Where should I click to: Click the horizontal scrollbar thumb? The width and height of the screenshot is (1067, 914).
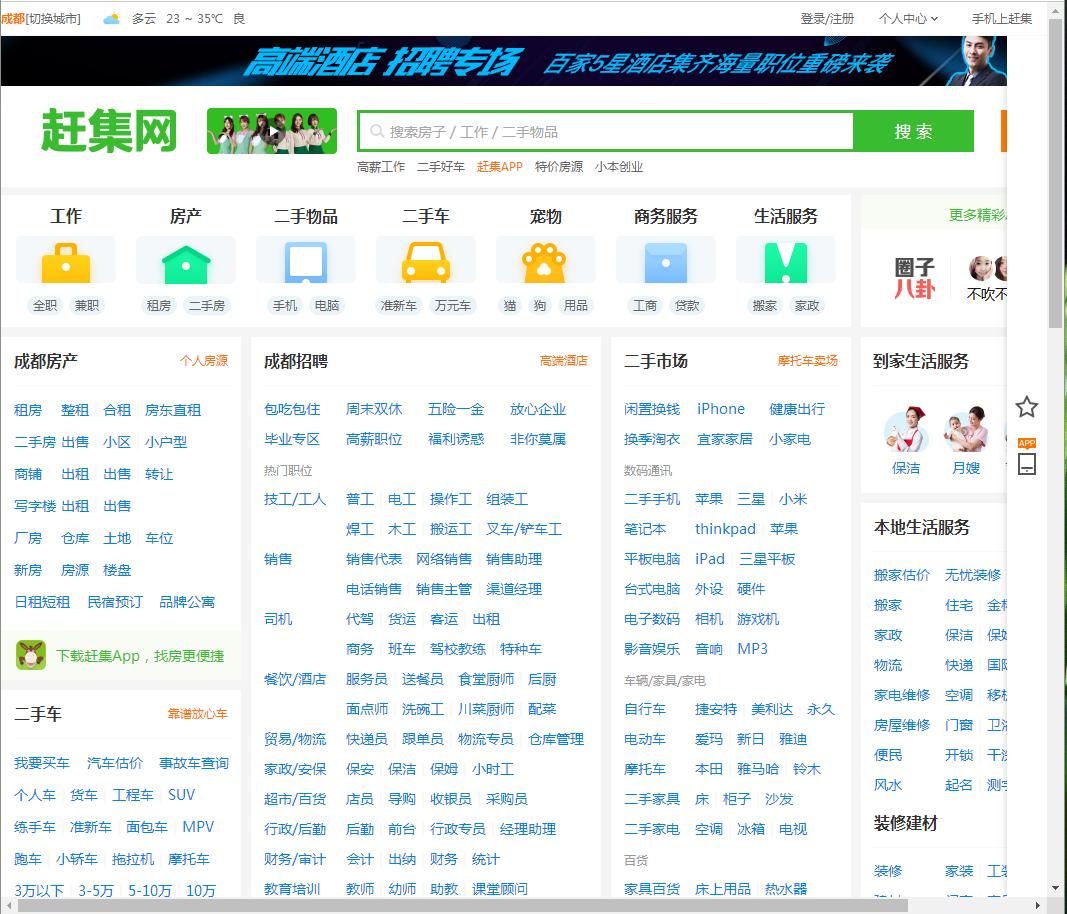click(x=463, y=906)
